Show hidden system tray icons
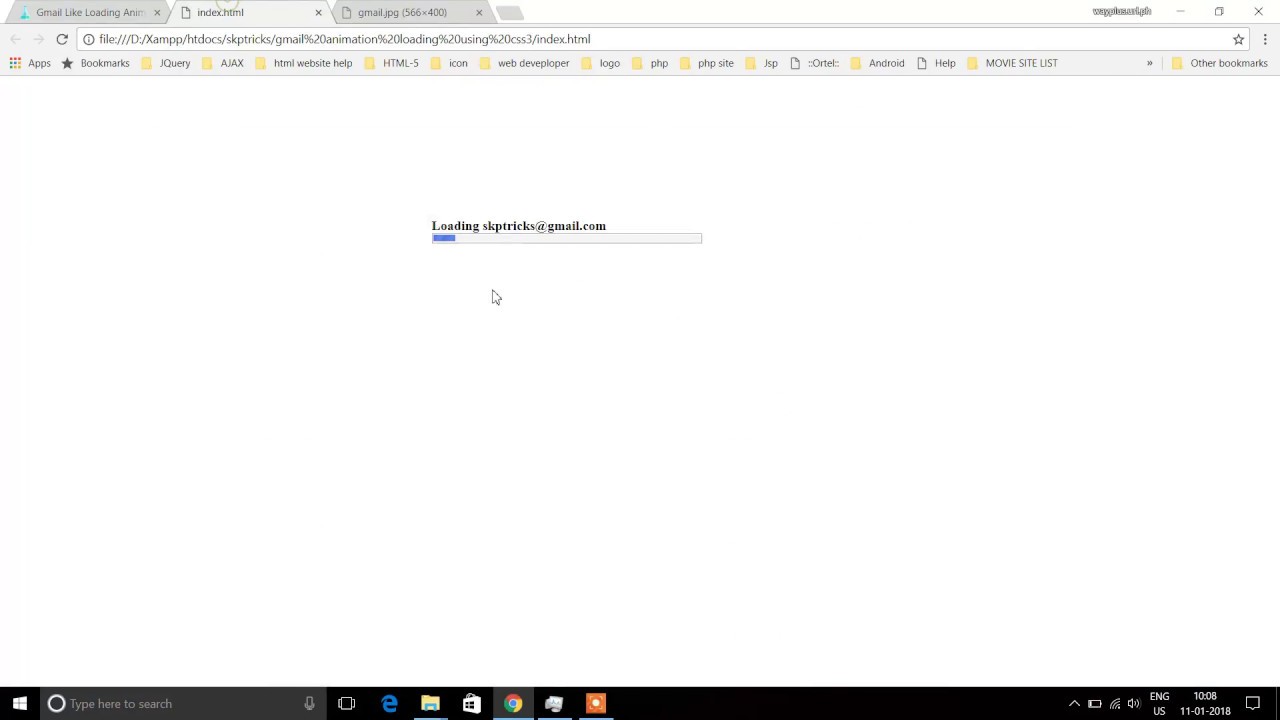The width and height of the screenshot is (1280, 720). 1075,703
